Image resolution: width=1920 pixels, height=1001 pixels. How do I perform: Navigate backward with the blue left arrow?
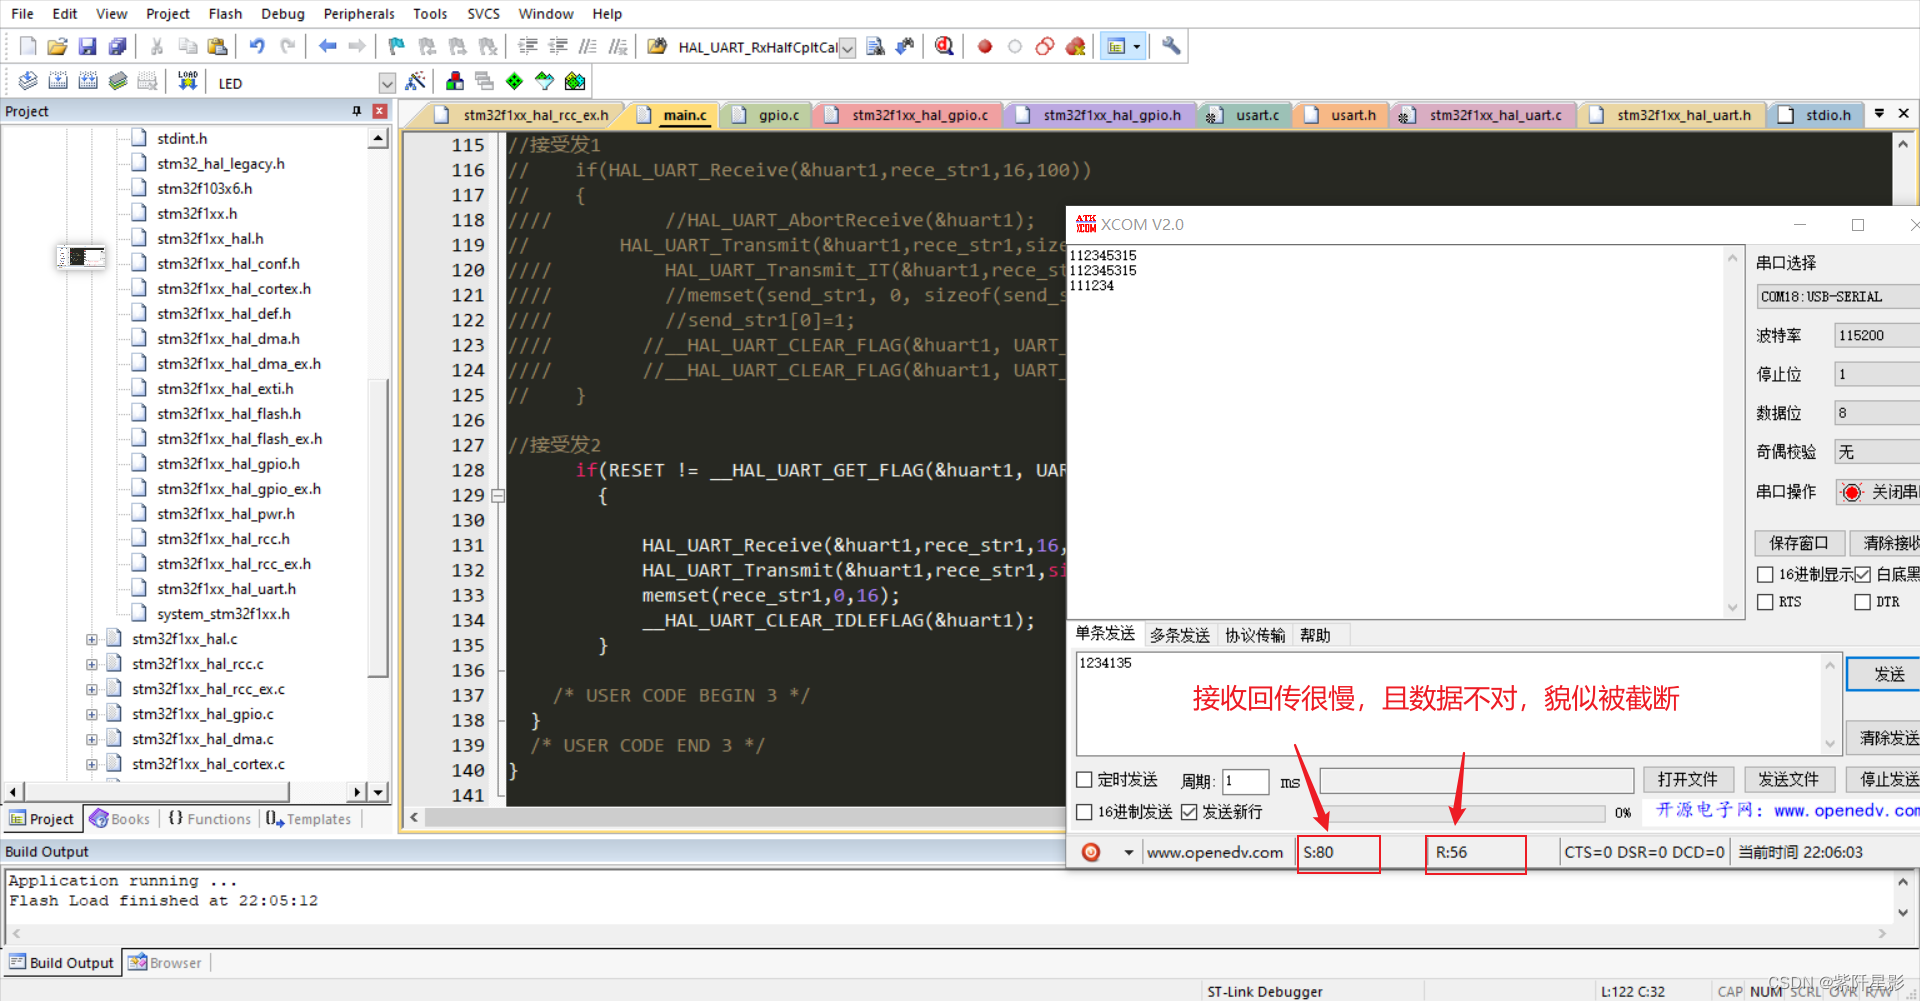[x=327, y=46]
